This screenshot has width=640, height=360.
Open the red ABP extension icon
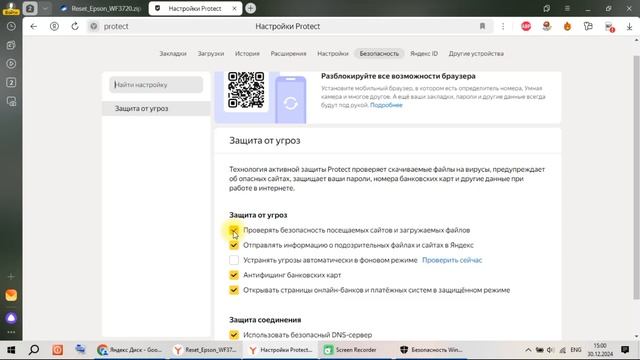coord(526,27)
